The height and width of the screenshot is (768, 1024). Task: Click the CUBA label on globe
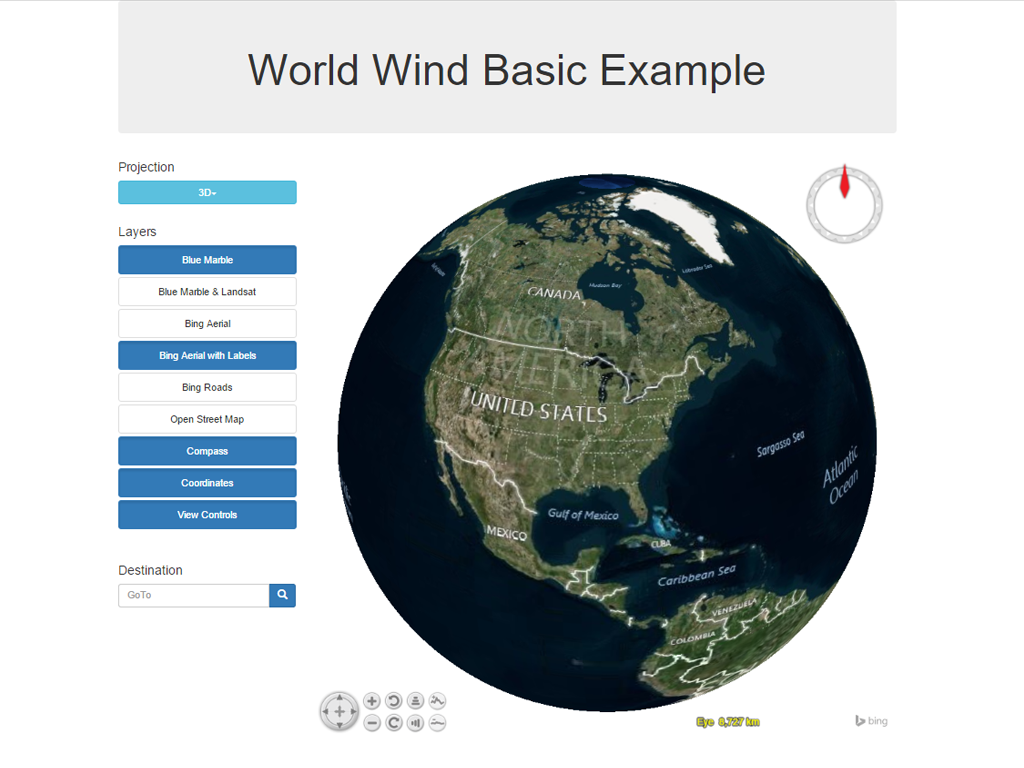tap(661, 543)
